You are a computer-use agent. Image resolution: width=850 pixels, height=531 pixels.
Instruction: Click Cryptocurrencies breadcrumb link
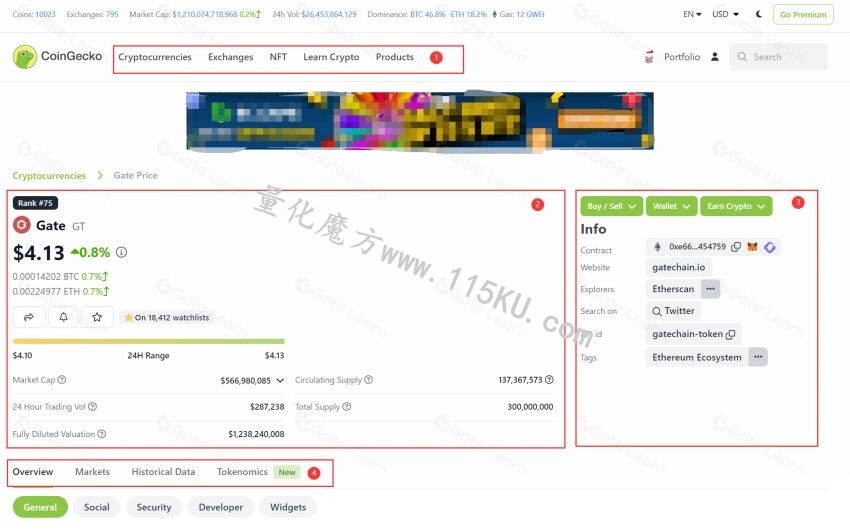pos(49,175)
